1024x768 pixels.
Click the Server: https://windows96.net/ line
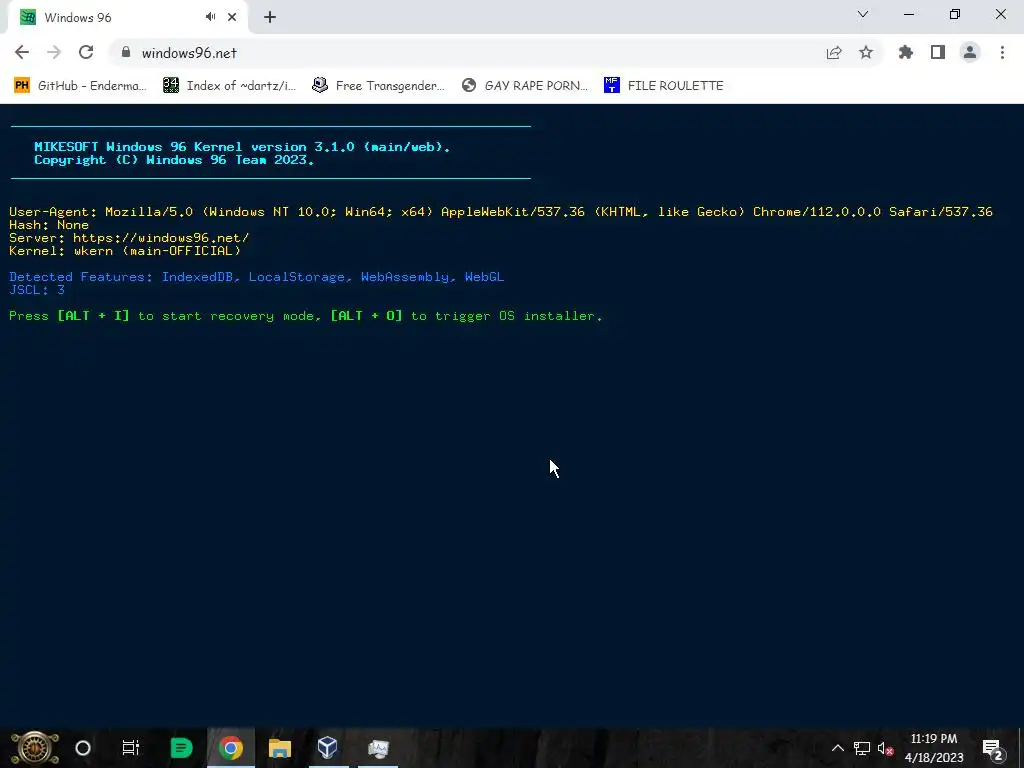click(x=129, y=238)
